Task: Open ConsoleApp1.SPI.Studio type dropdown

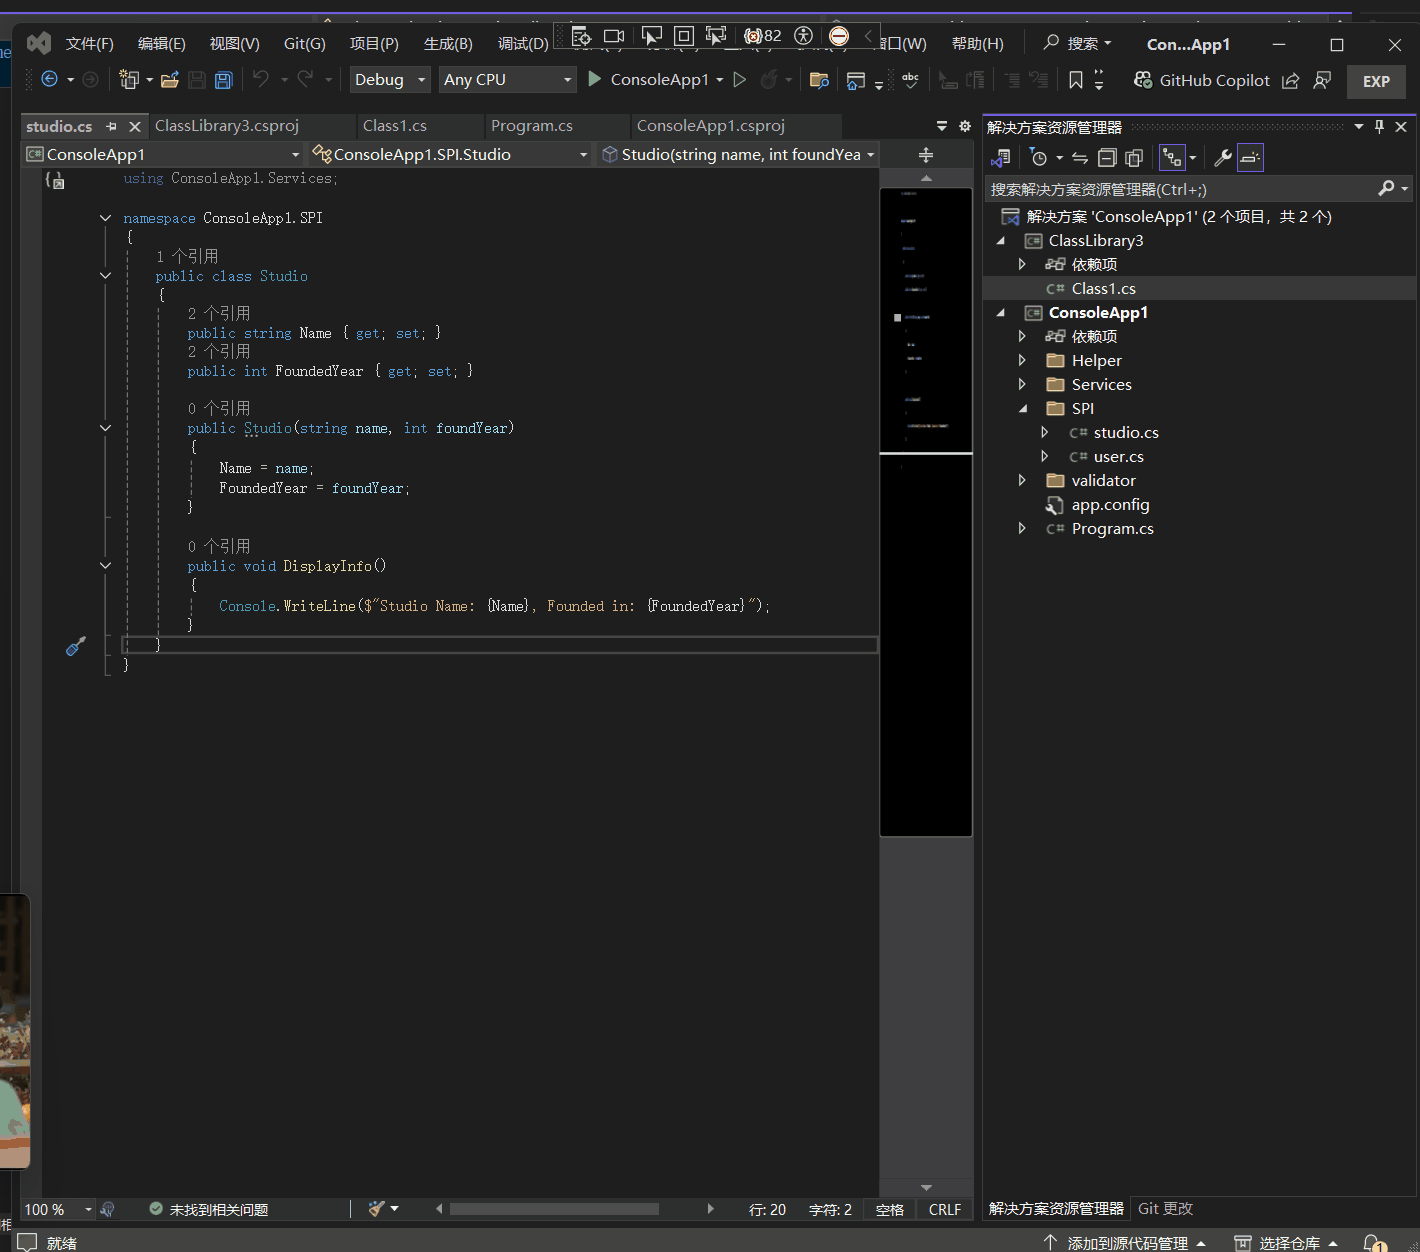Action: [450, 154]
